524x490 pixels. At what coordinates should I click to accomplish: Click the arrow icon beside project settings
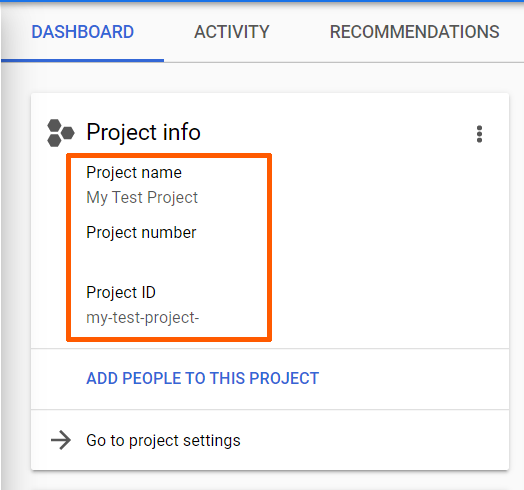(61, 440)
